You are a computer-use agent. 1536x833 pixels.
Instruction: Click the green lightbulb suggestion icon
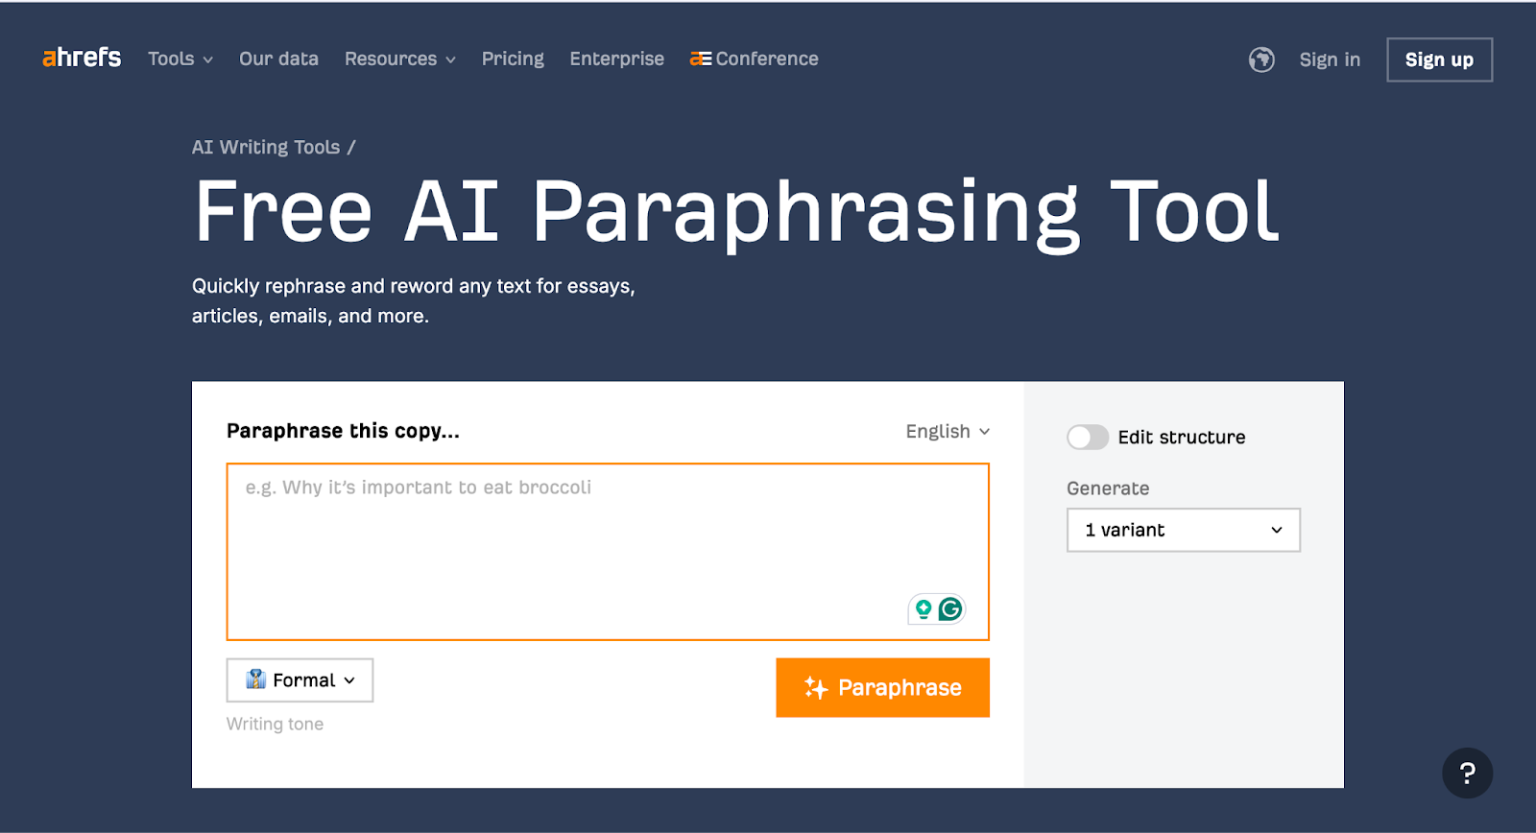[923, 608]
